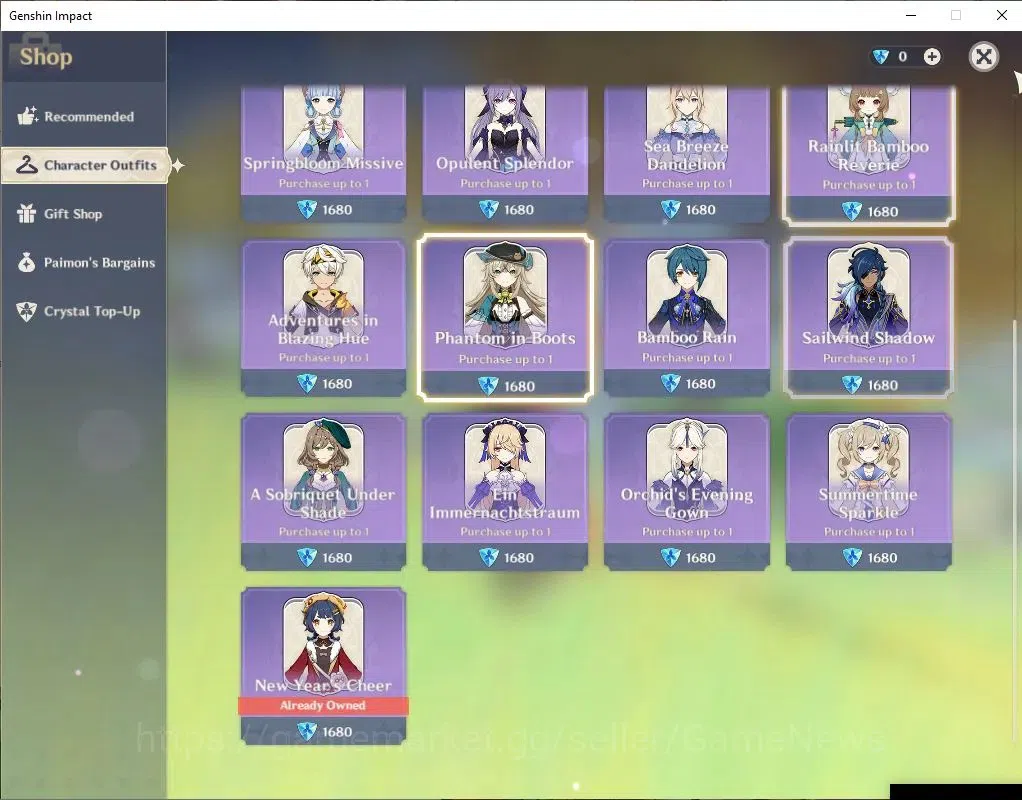
Task: Click the thumbs-up Recommended icon
Action: point(27,116)
